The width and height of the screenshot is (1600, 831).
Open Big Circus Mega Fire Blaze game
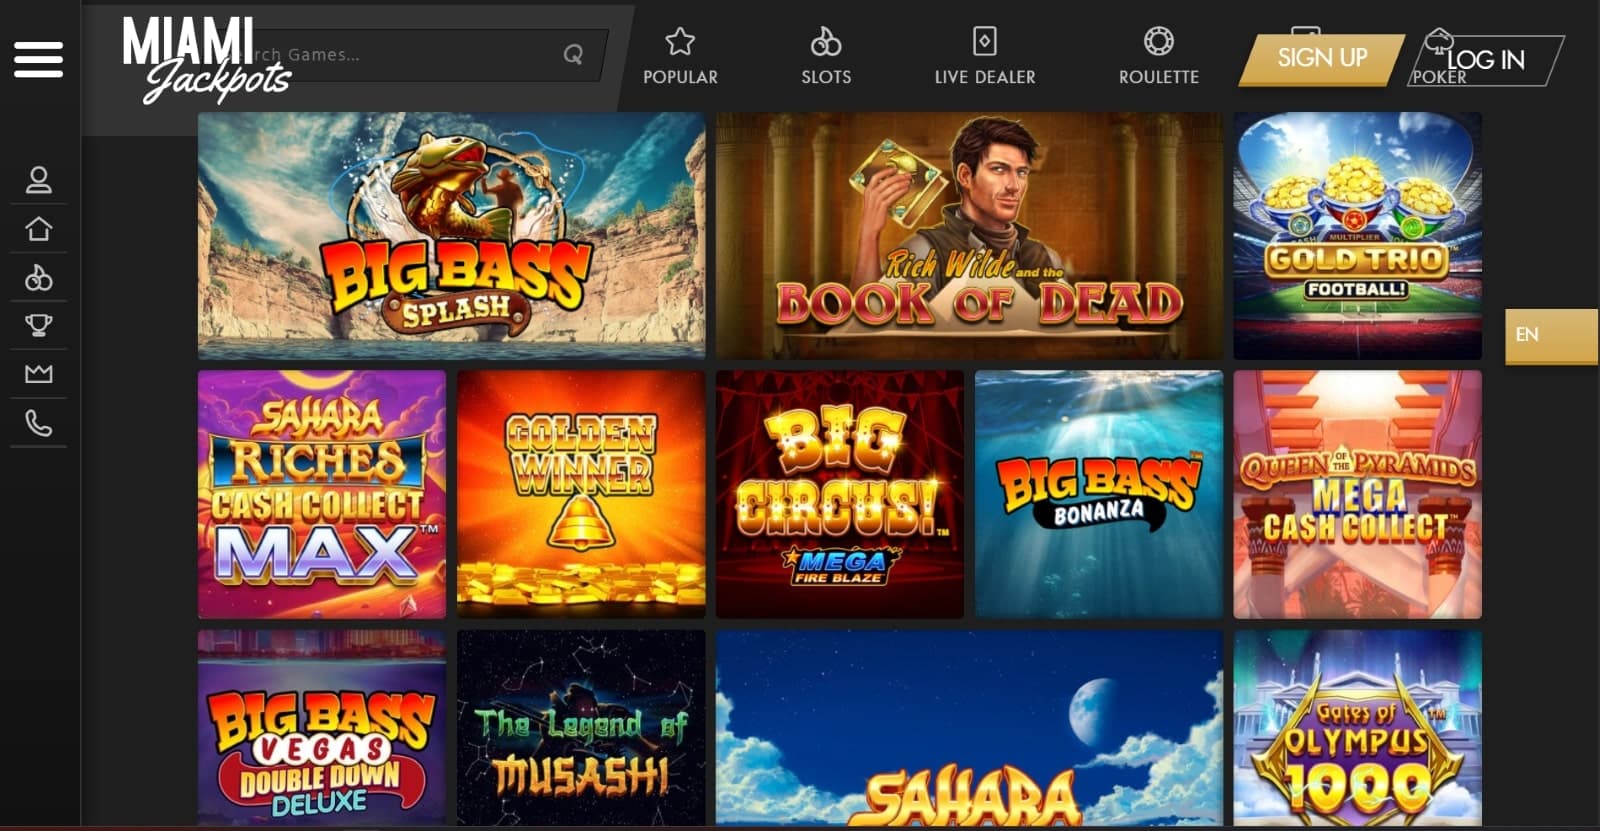(x=840, y=495)
